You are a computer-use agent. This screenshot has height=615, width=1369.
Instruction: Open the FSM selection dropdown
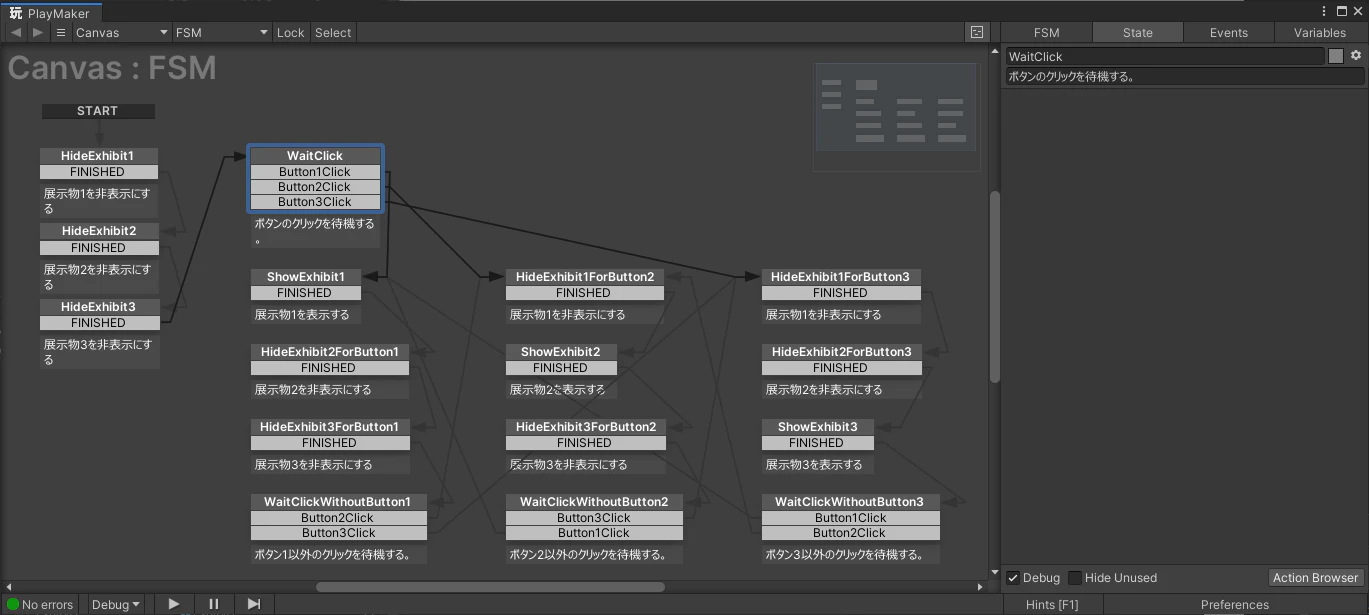point(222,32)
